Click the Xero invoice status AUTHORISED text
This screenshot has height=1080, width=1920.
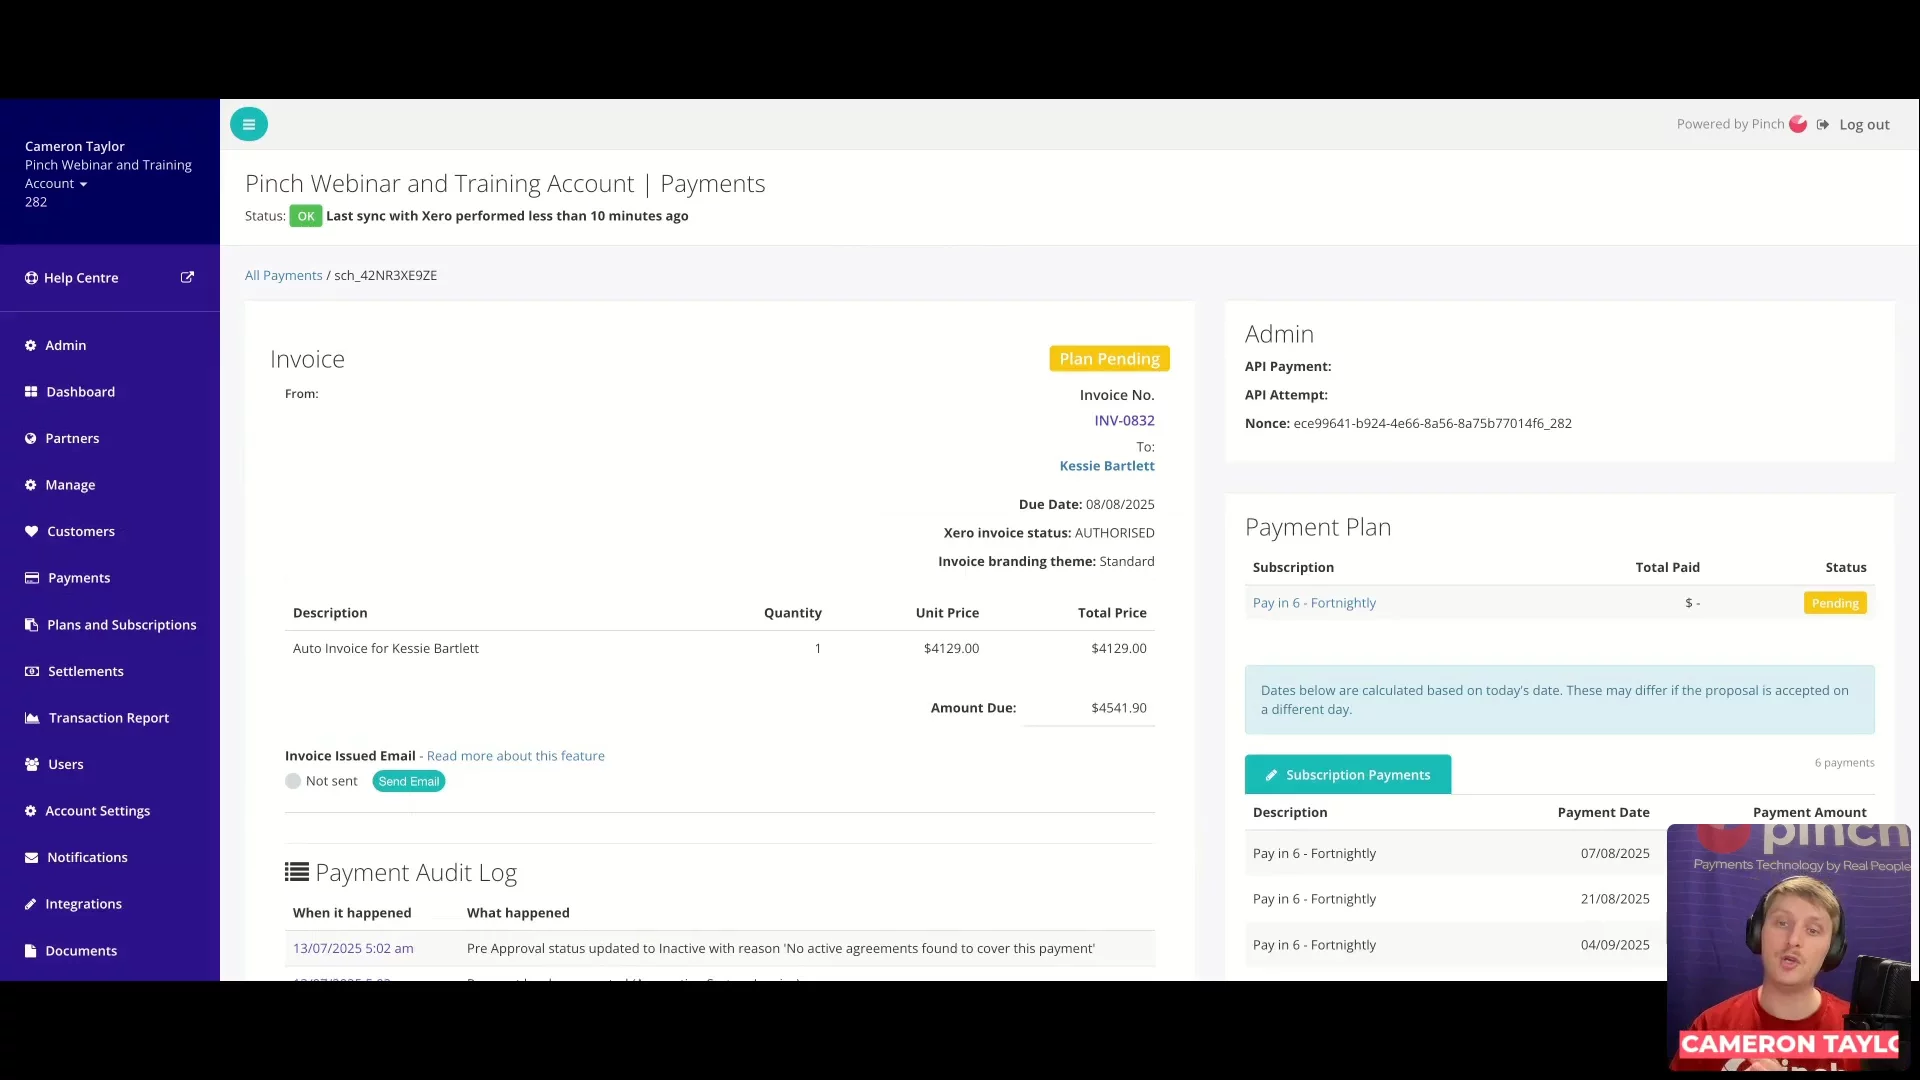(1114, 533)
